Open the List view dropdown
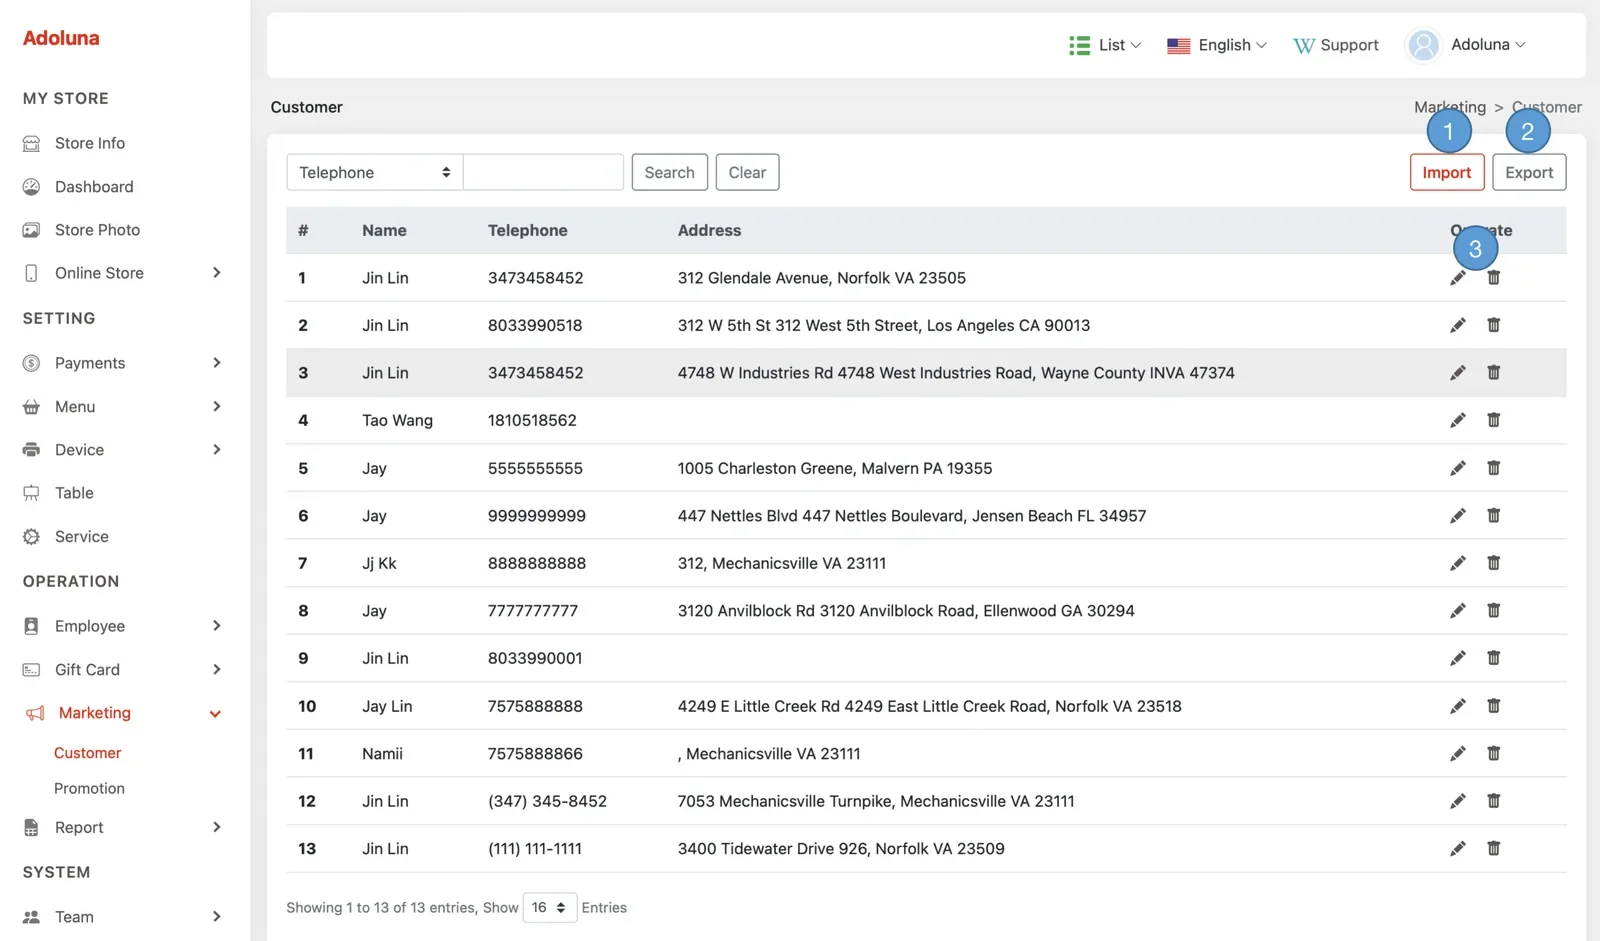The image size is (1600, 941). 1105,45
